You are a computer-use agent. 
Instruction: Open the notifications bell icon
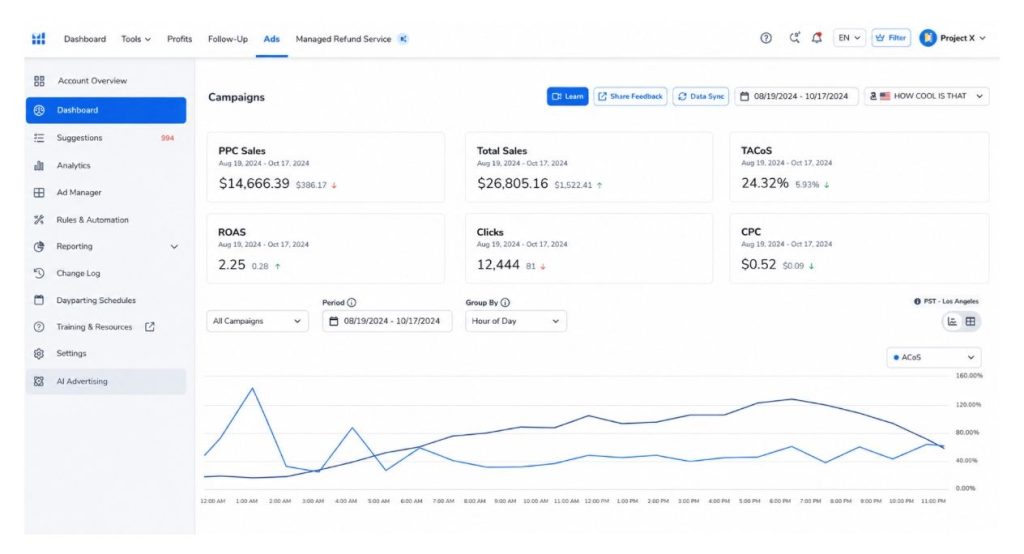[817, 38]
